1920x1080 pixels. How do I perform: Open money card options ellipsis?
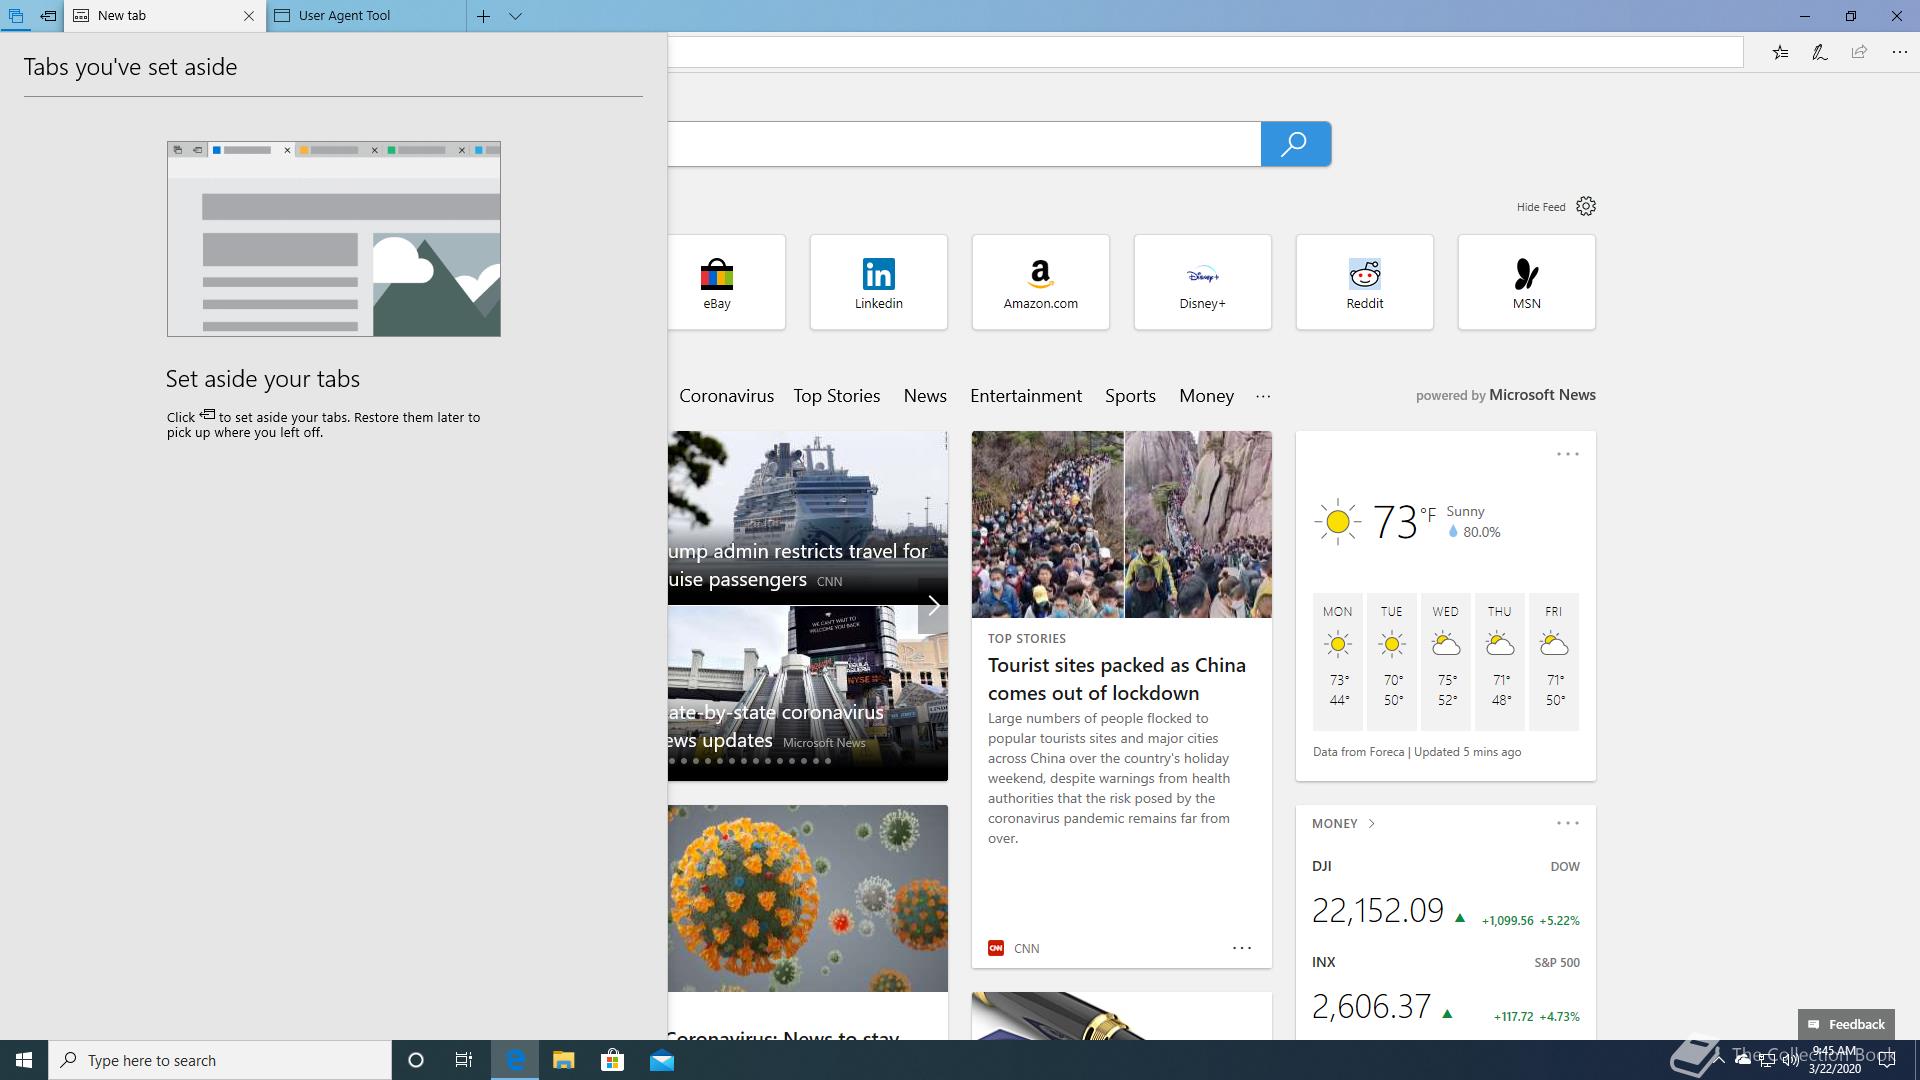(1567, 823)
